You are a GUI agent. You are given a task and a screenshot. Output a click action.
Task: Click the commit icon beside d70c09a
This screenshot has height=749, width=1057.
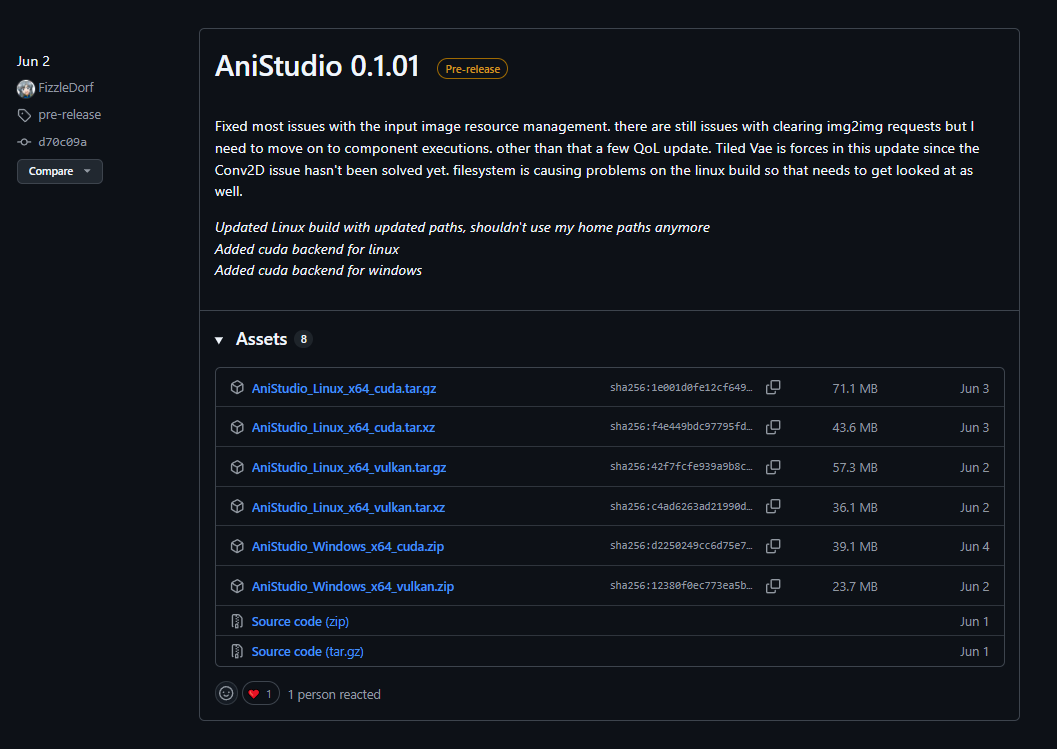(x=24, y=142)
